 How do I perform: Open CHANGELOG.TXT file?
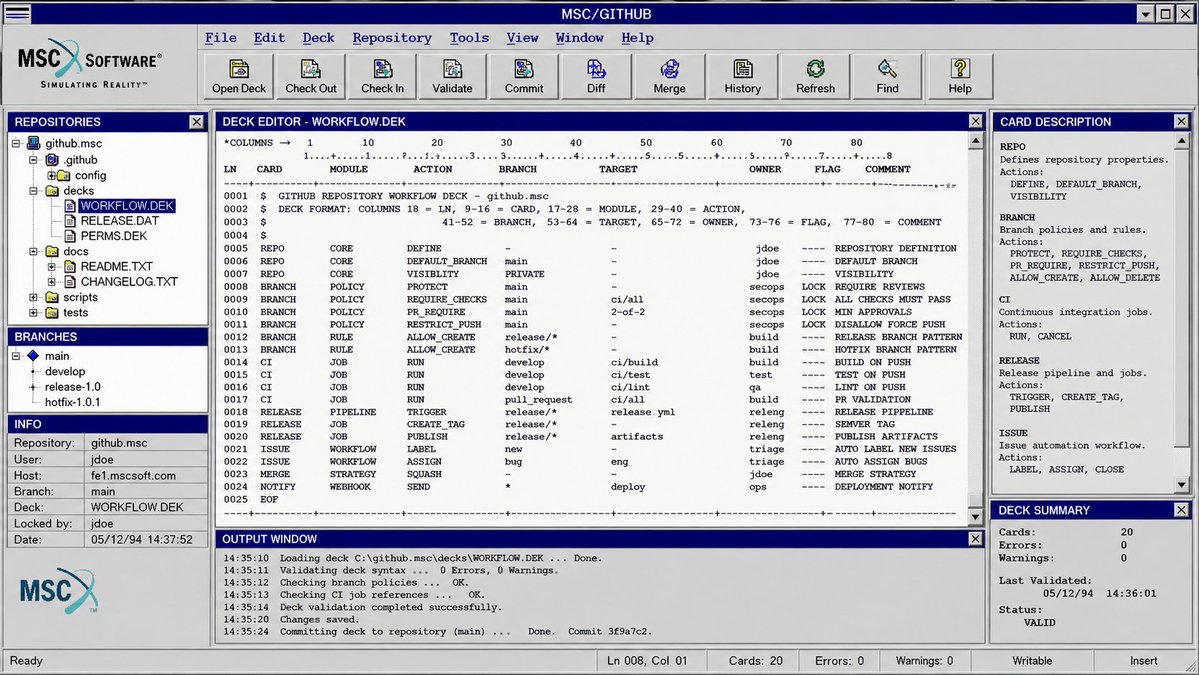pyautogui.click(x=128, y=281)
